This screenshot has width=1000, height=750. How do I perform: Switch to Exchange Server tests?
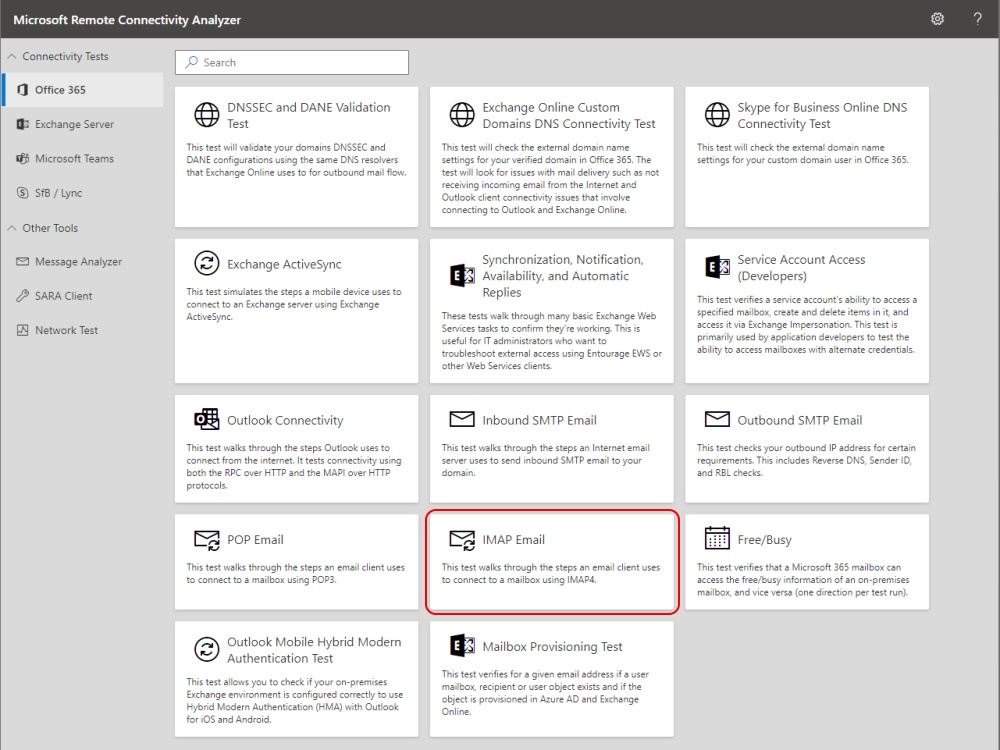click(83, 124)
